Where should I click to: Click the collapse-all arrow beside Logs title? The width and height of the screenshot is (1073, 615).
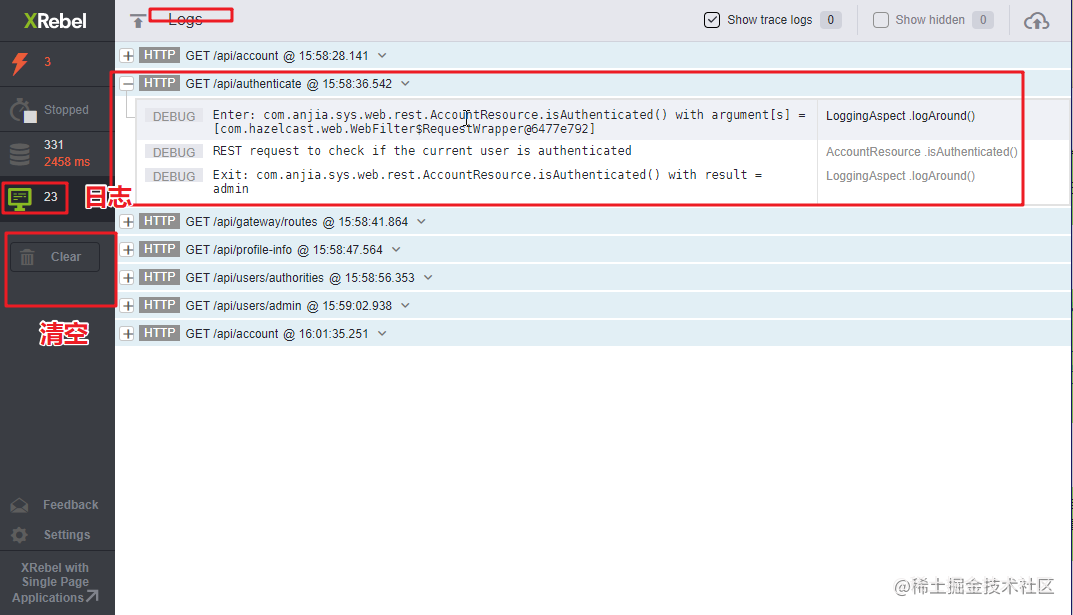138,21
